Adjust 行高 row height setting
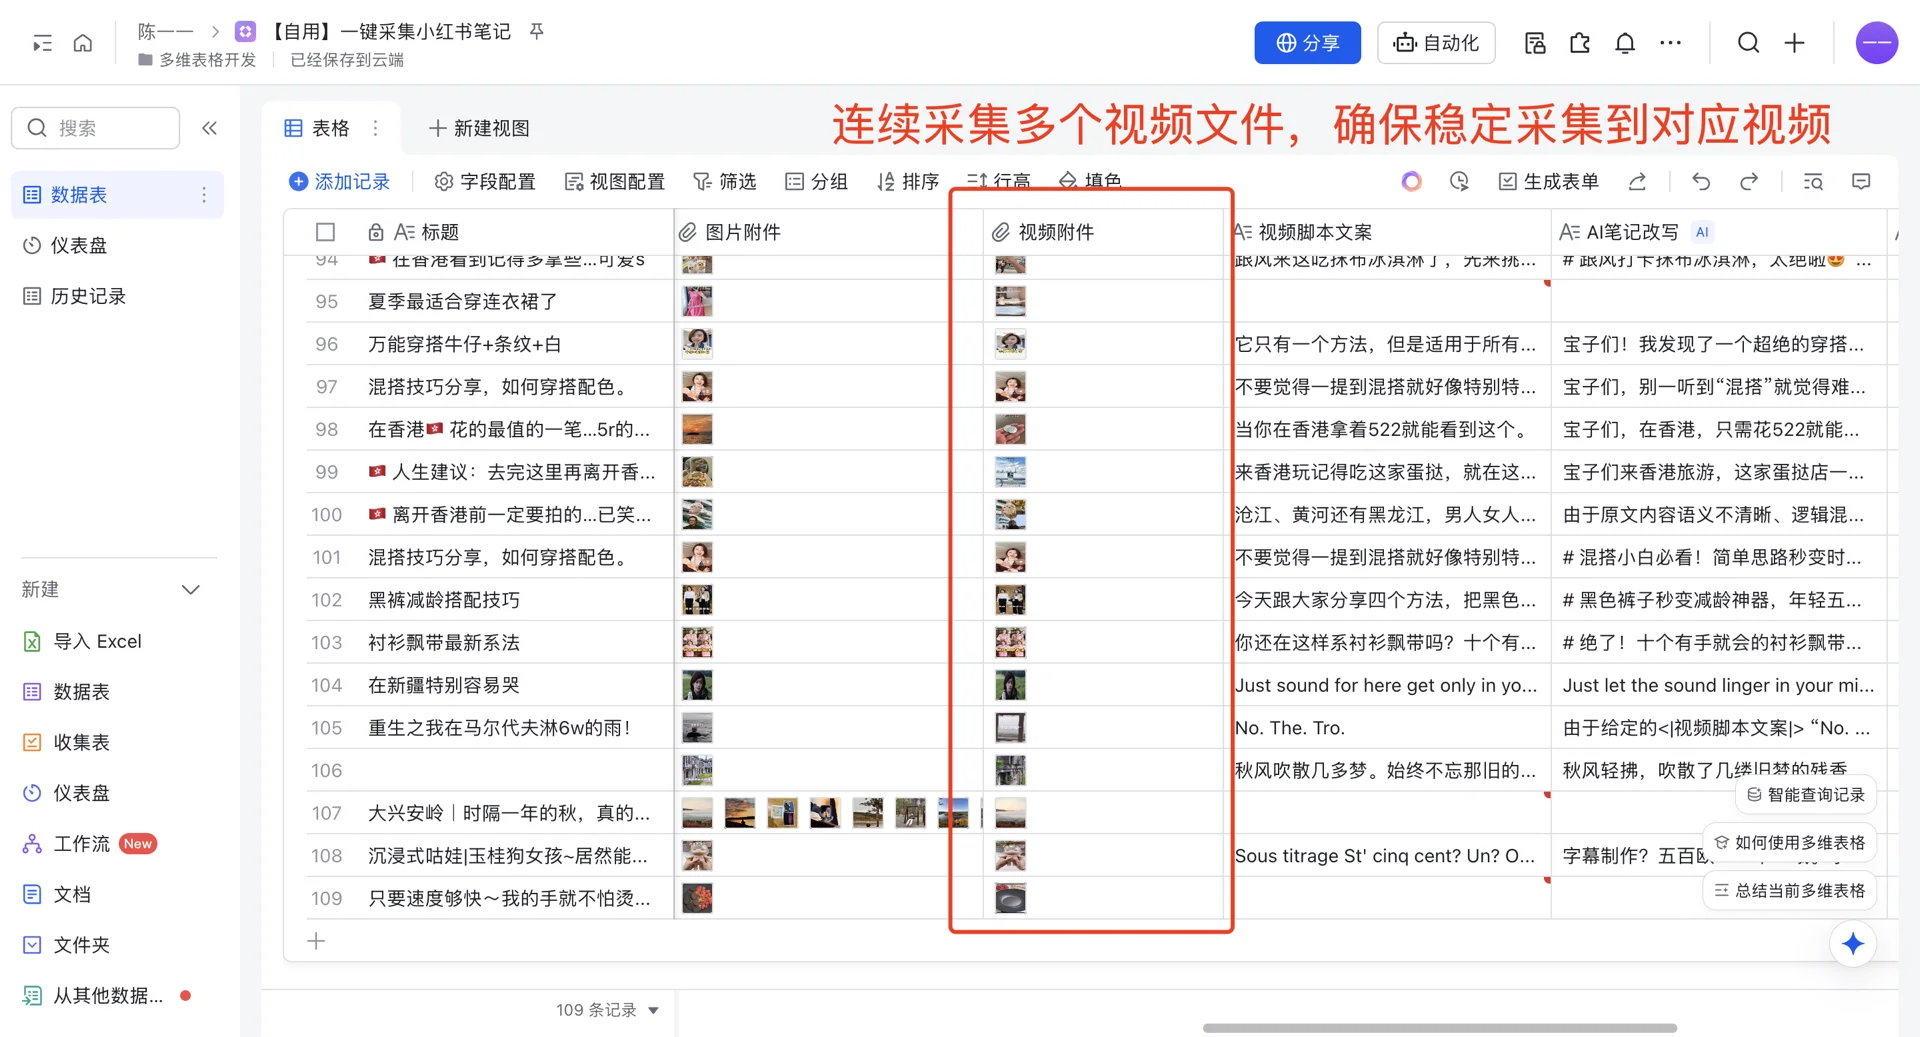Image resolution: width=1920 pixels, height=1037 pixels. 999,181
